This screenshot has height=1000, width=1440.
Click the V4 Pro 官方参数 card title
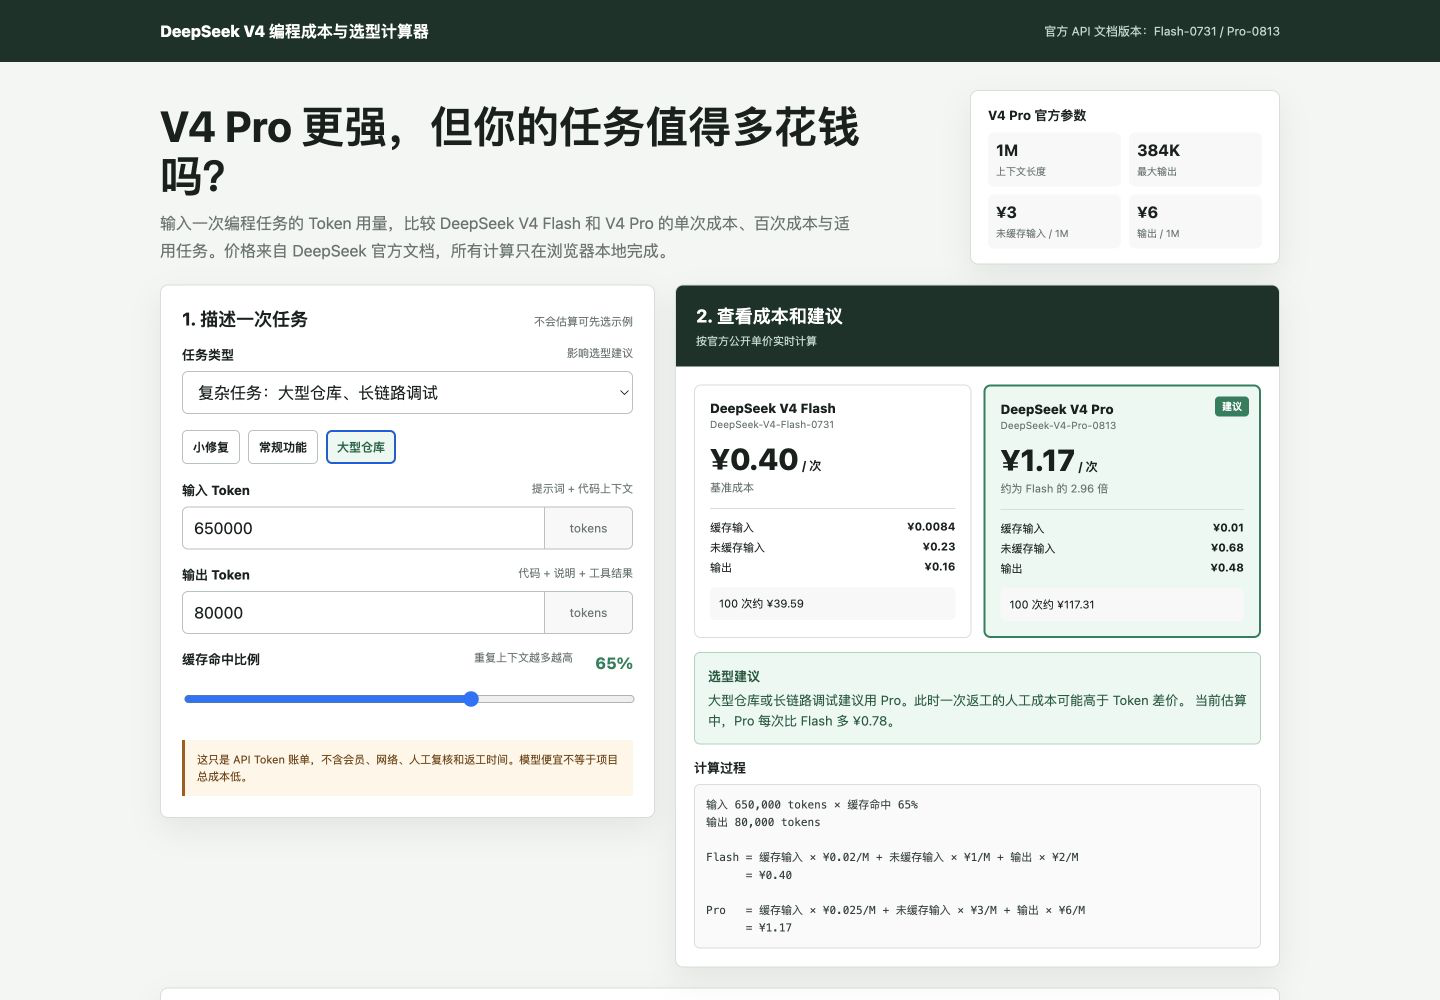click(1037, 115)
